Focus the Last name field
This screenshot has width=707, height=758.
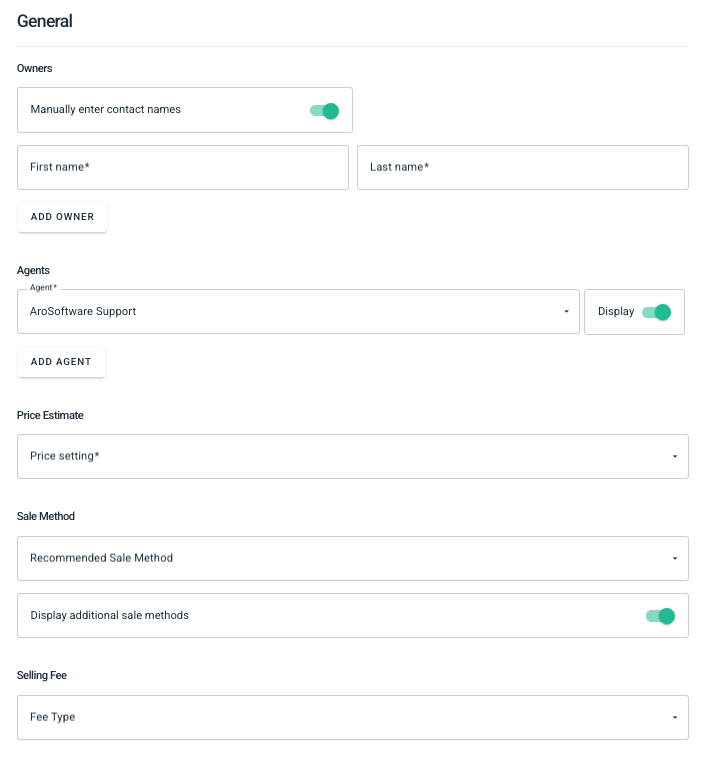(x=523, y=167)
